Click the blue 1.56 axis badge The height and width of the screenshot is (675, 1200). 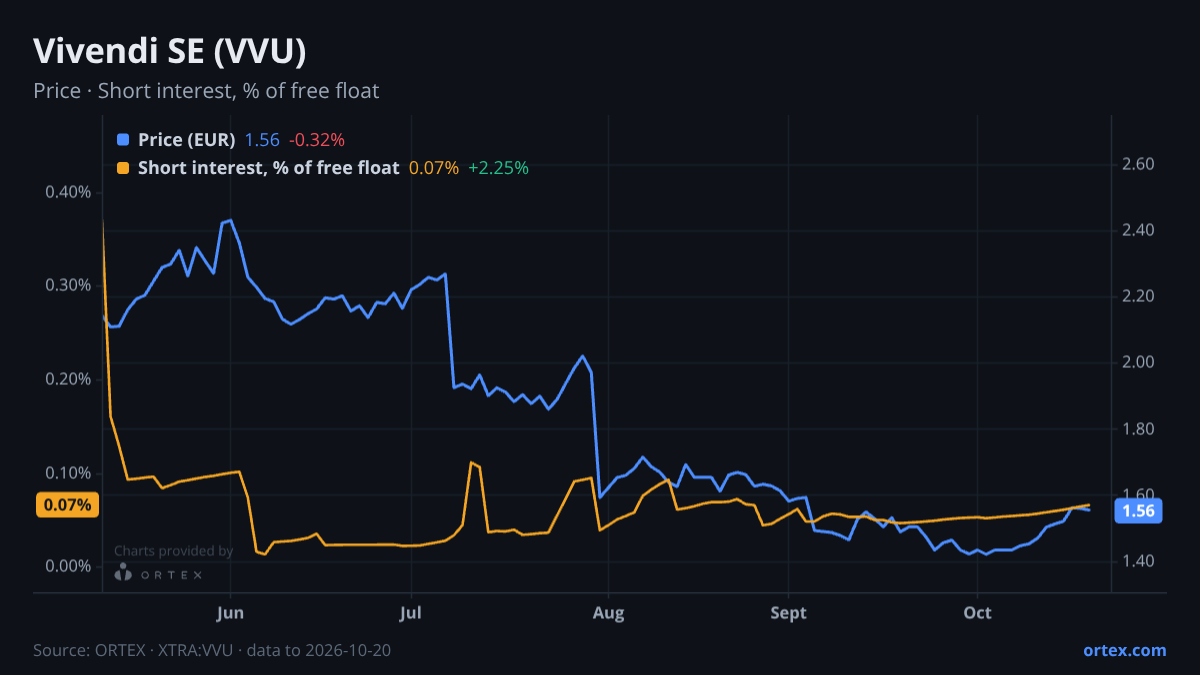pyautogui.click(x=1139, y=511)
